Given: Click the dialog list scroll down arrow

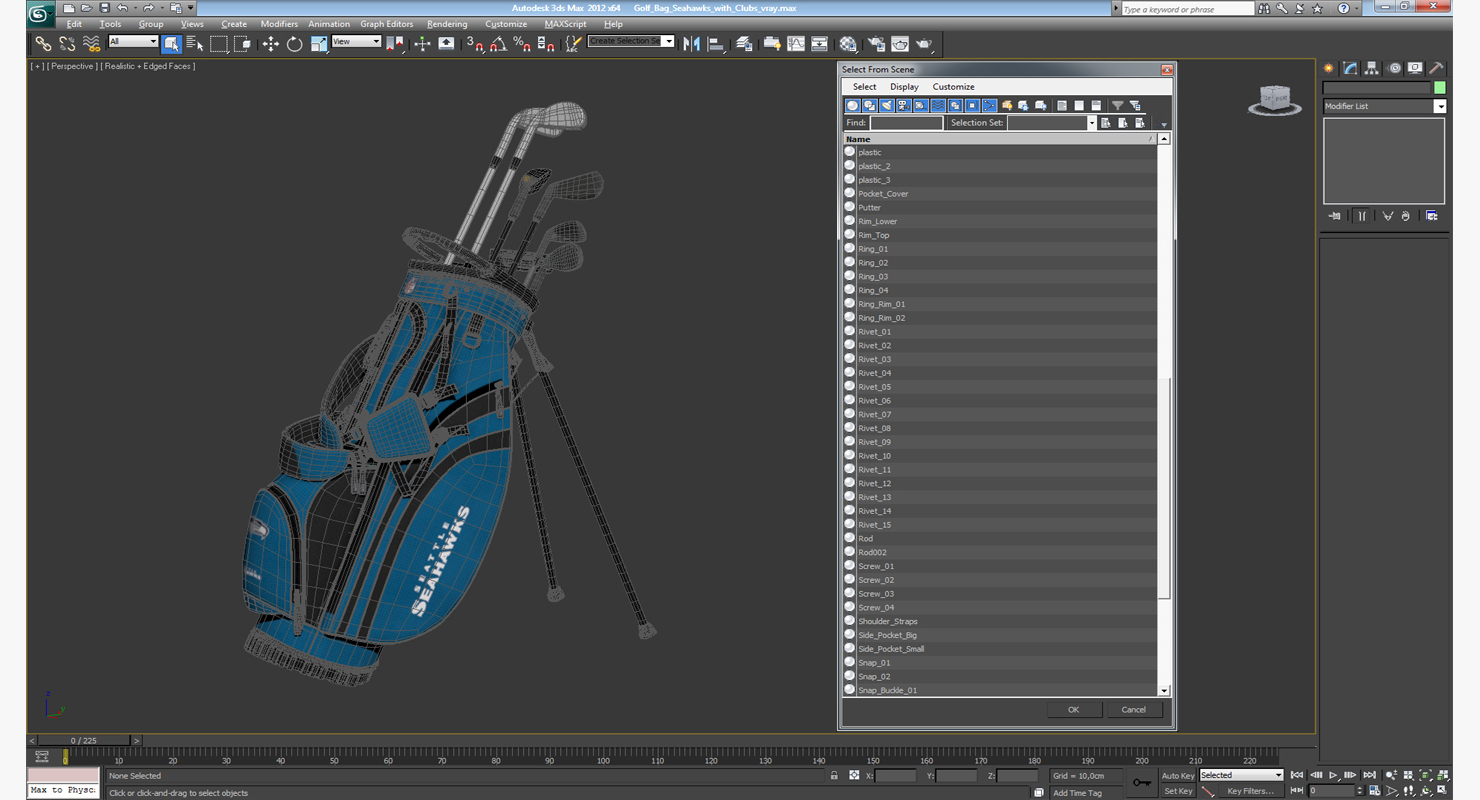Looking at the screenshot, I should pyautogui.click(x=1164, y=691).
